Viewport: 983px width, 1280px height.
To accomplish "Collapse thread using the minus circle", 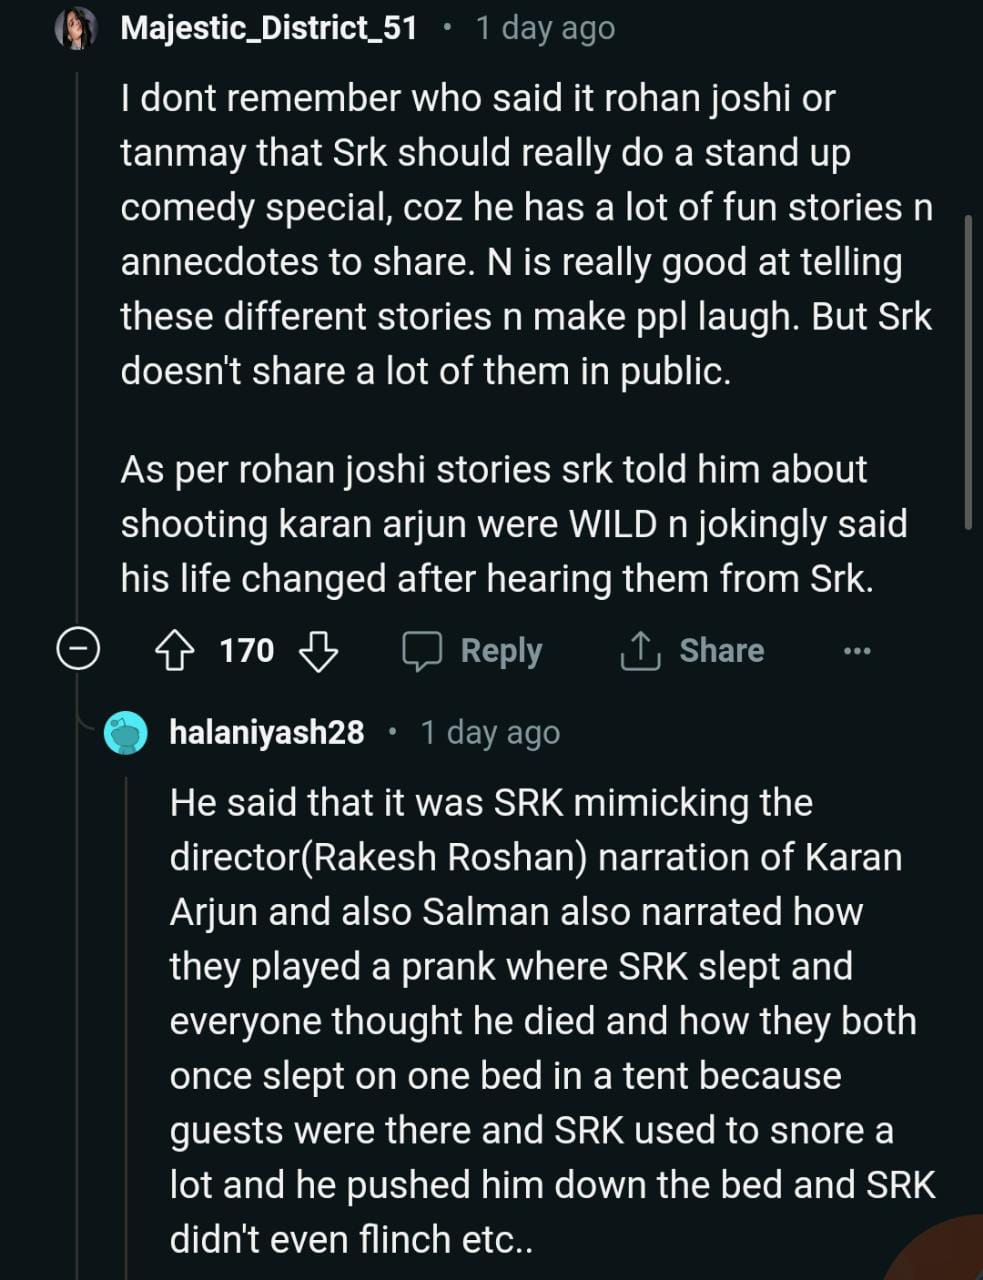I will coord(77,651).
